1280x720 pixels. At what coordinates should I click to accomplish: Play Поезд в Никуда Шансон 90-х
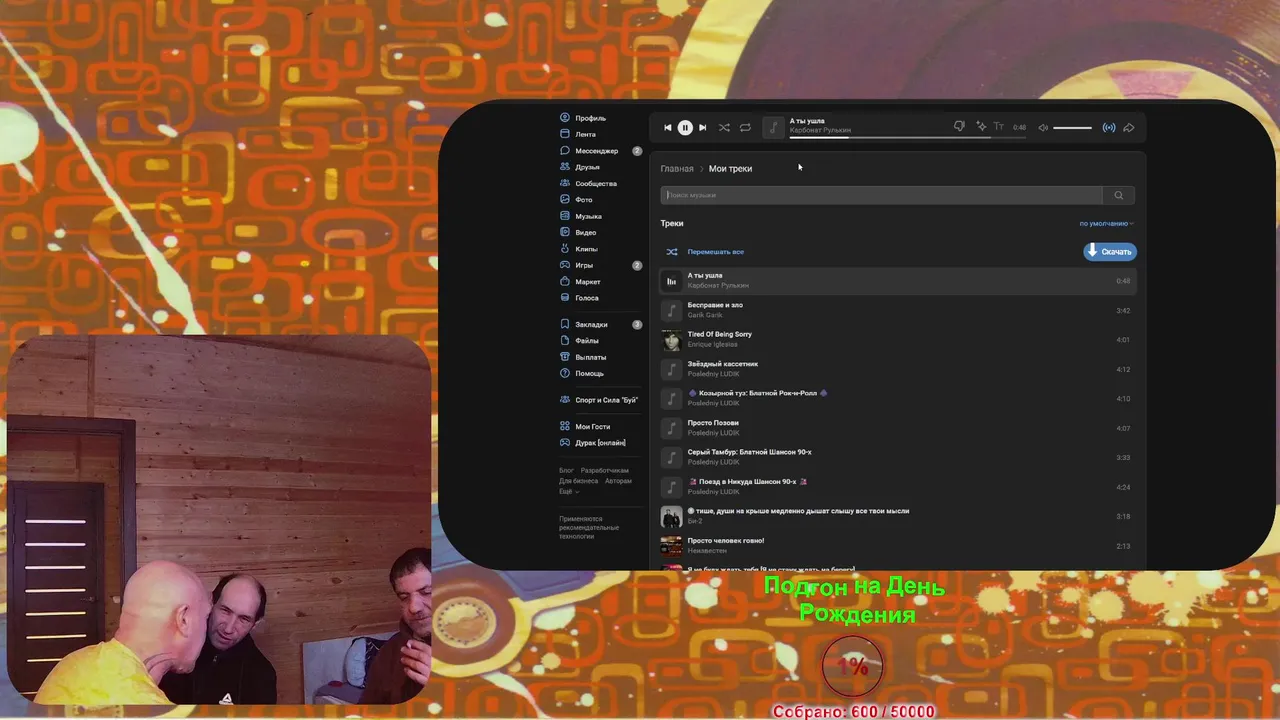(x=898, y=487)
